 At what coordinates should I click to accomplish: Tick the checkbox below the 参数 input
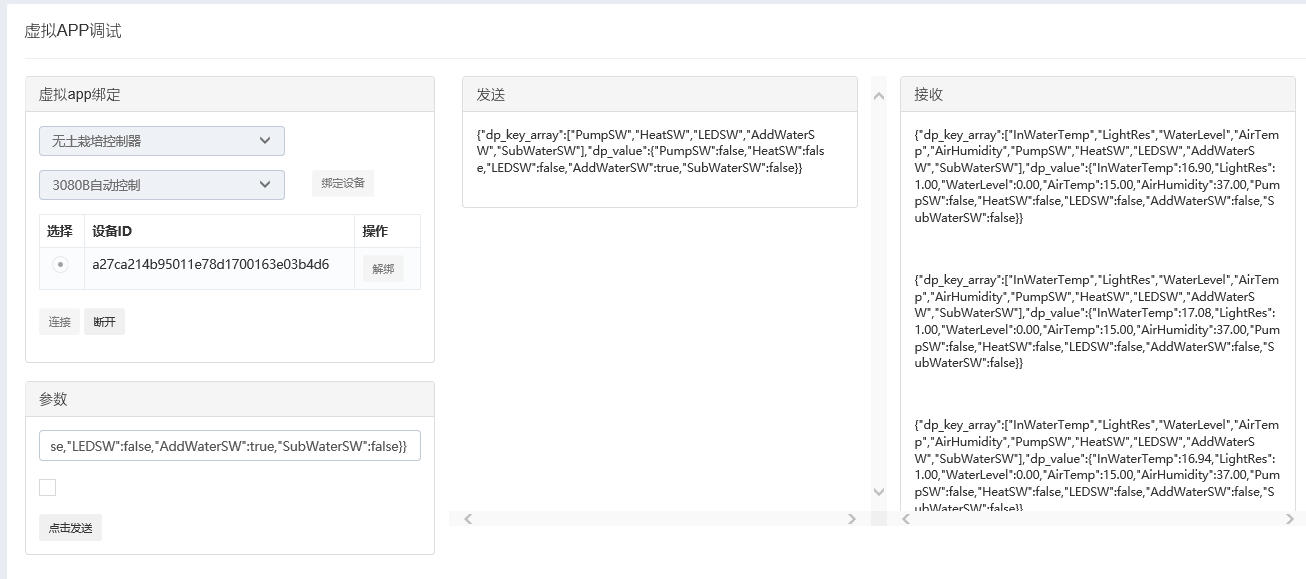click(48, 488)
